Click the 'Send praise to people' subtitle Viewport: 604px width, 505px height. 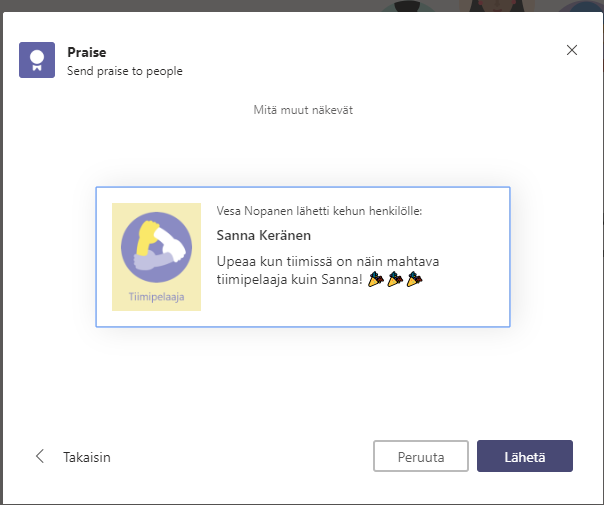tap(124, 71)
